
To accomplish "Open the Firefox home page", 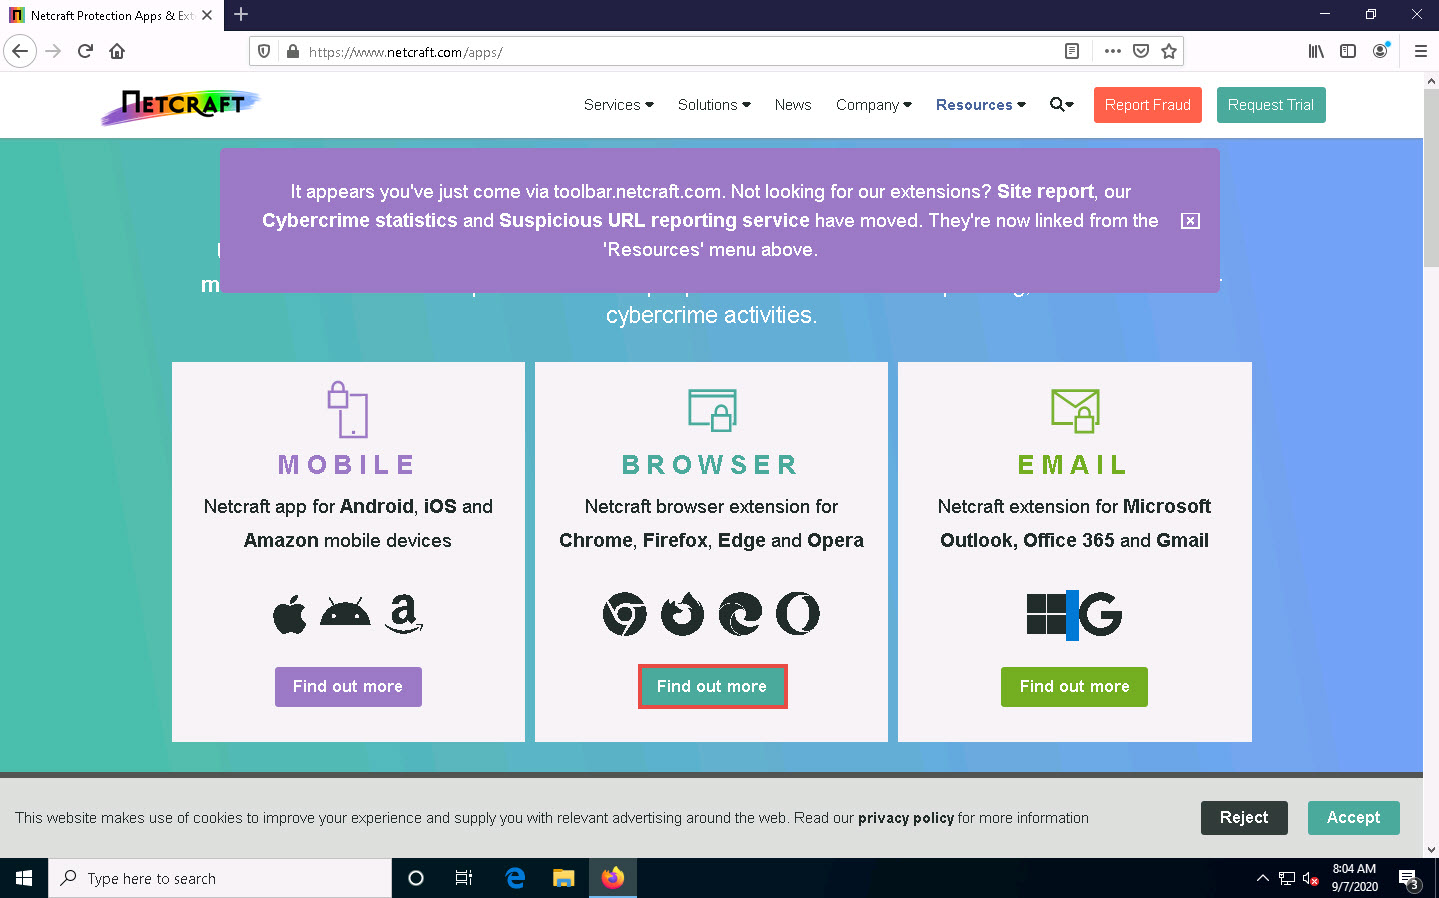I will click(x=117, y=51).
